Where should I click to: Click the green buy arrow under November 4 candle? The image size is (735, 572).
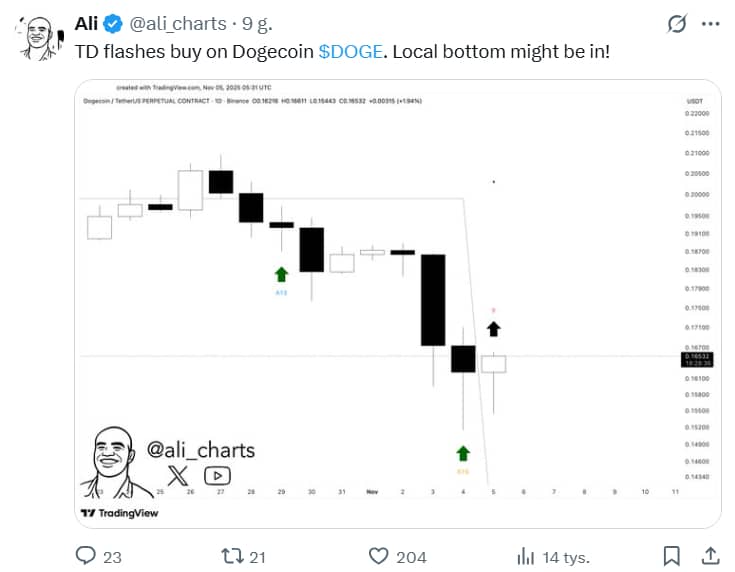point(462,453)
